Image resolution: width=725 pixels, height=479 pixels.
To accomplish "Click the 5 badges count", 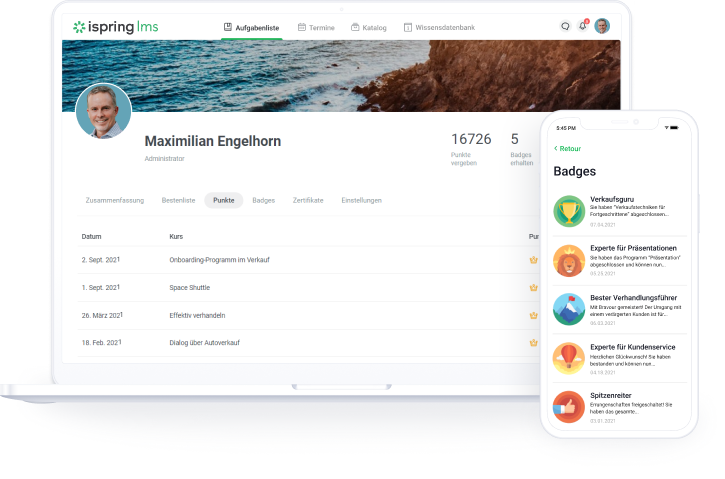I will [515, 139].
